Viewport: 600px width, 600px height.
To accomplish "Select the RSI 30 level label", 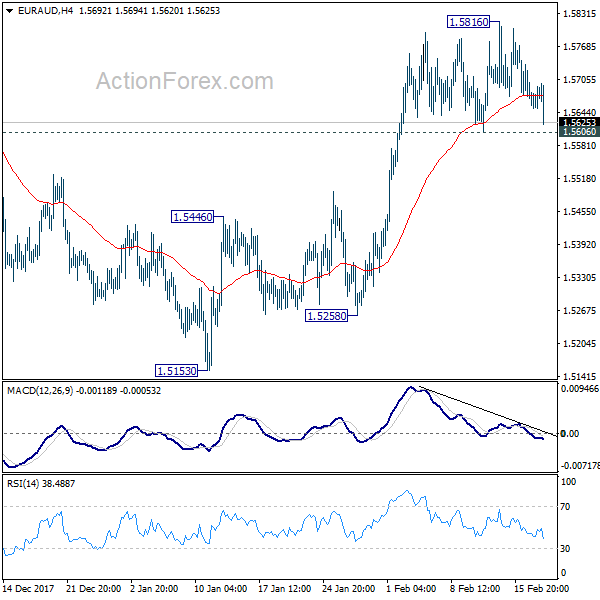I will click(x=565, y=549).
